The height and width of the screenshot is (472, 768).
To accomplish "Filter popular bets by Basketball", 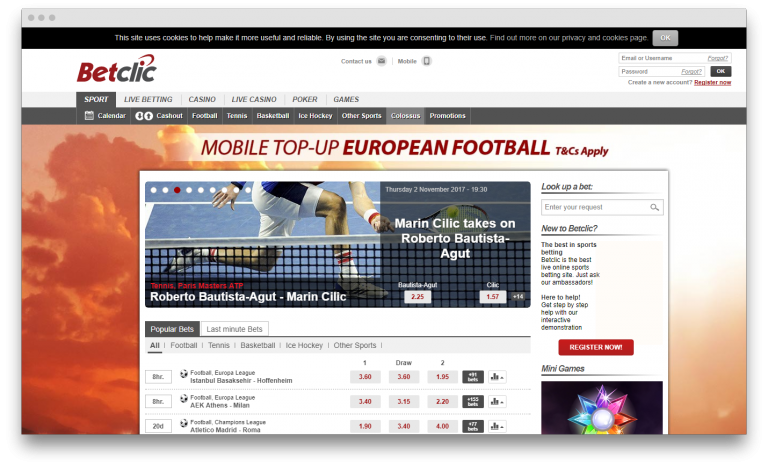I will pos(258,346).
